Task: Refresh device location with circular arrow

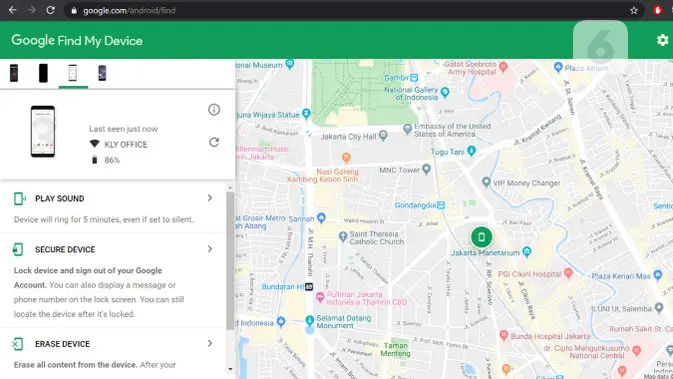Action: click(214, 142)
